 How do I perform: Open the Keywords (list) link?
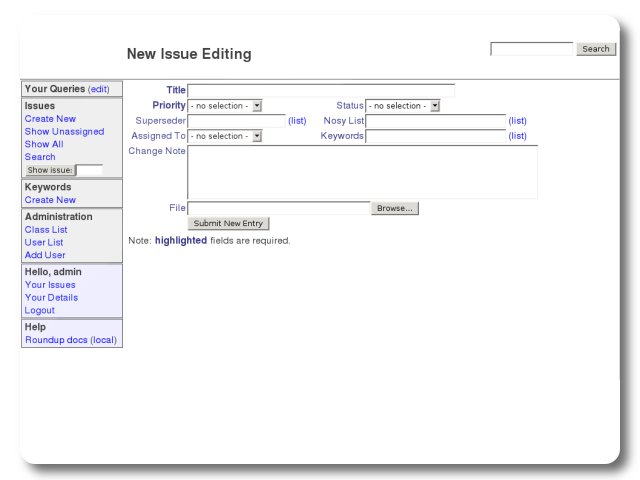(x=517, y=136)
